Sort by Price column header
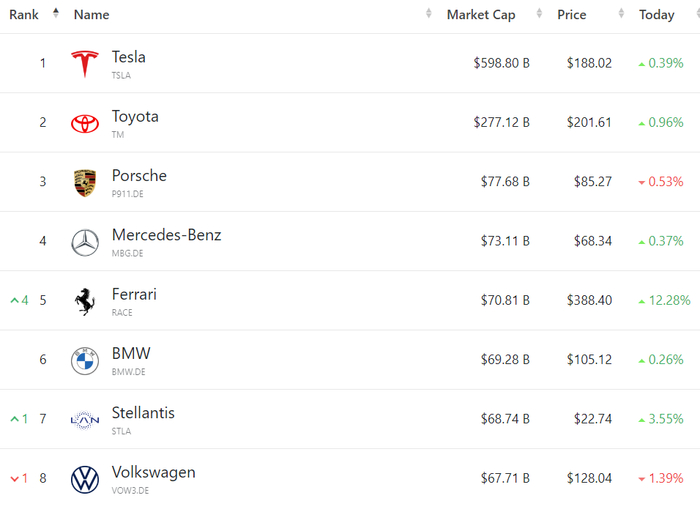The image size is (700, 507). coord(572,15)
